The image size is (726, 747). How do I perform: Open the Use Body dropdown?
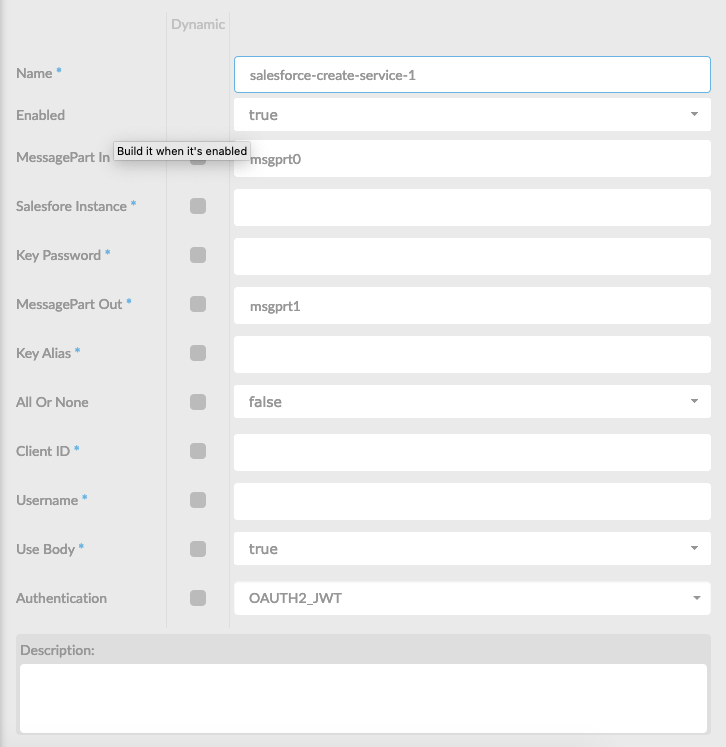tap(472, 549)
